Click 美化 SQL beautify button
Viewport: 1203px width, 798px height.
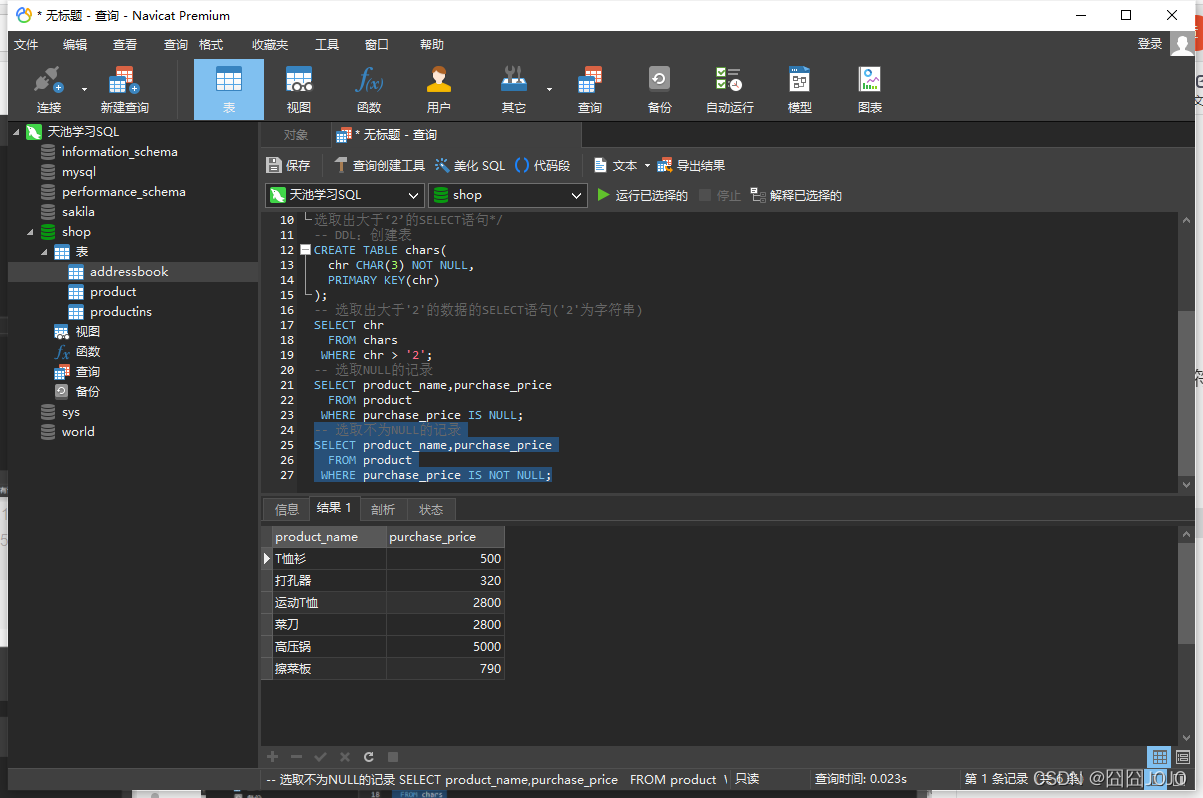coord(470,165)
